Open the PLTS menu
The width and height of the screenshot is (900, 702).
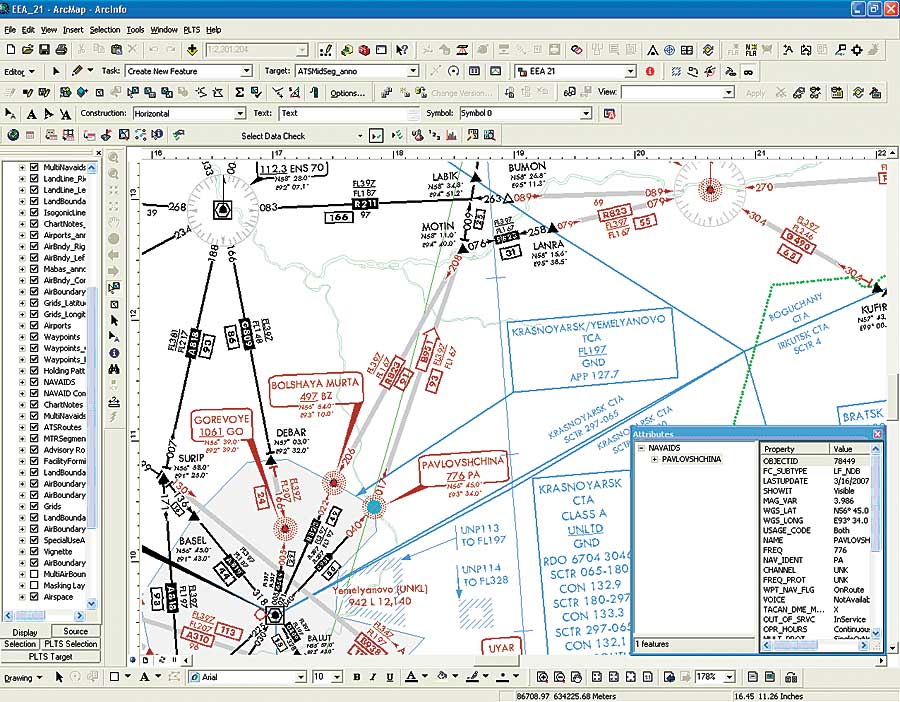(192, 30)
